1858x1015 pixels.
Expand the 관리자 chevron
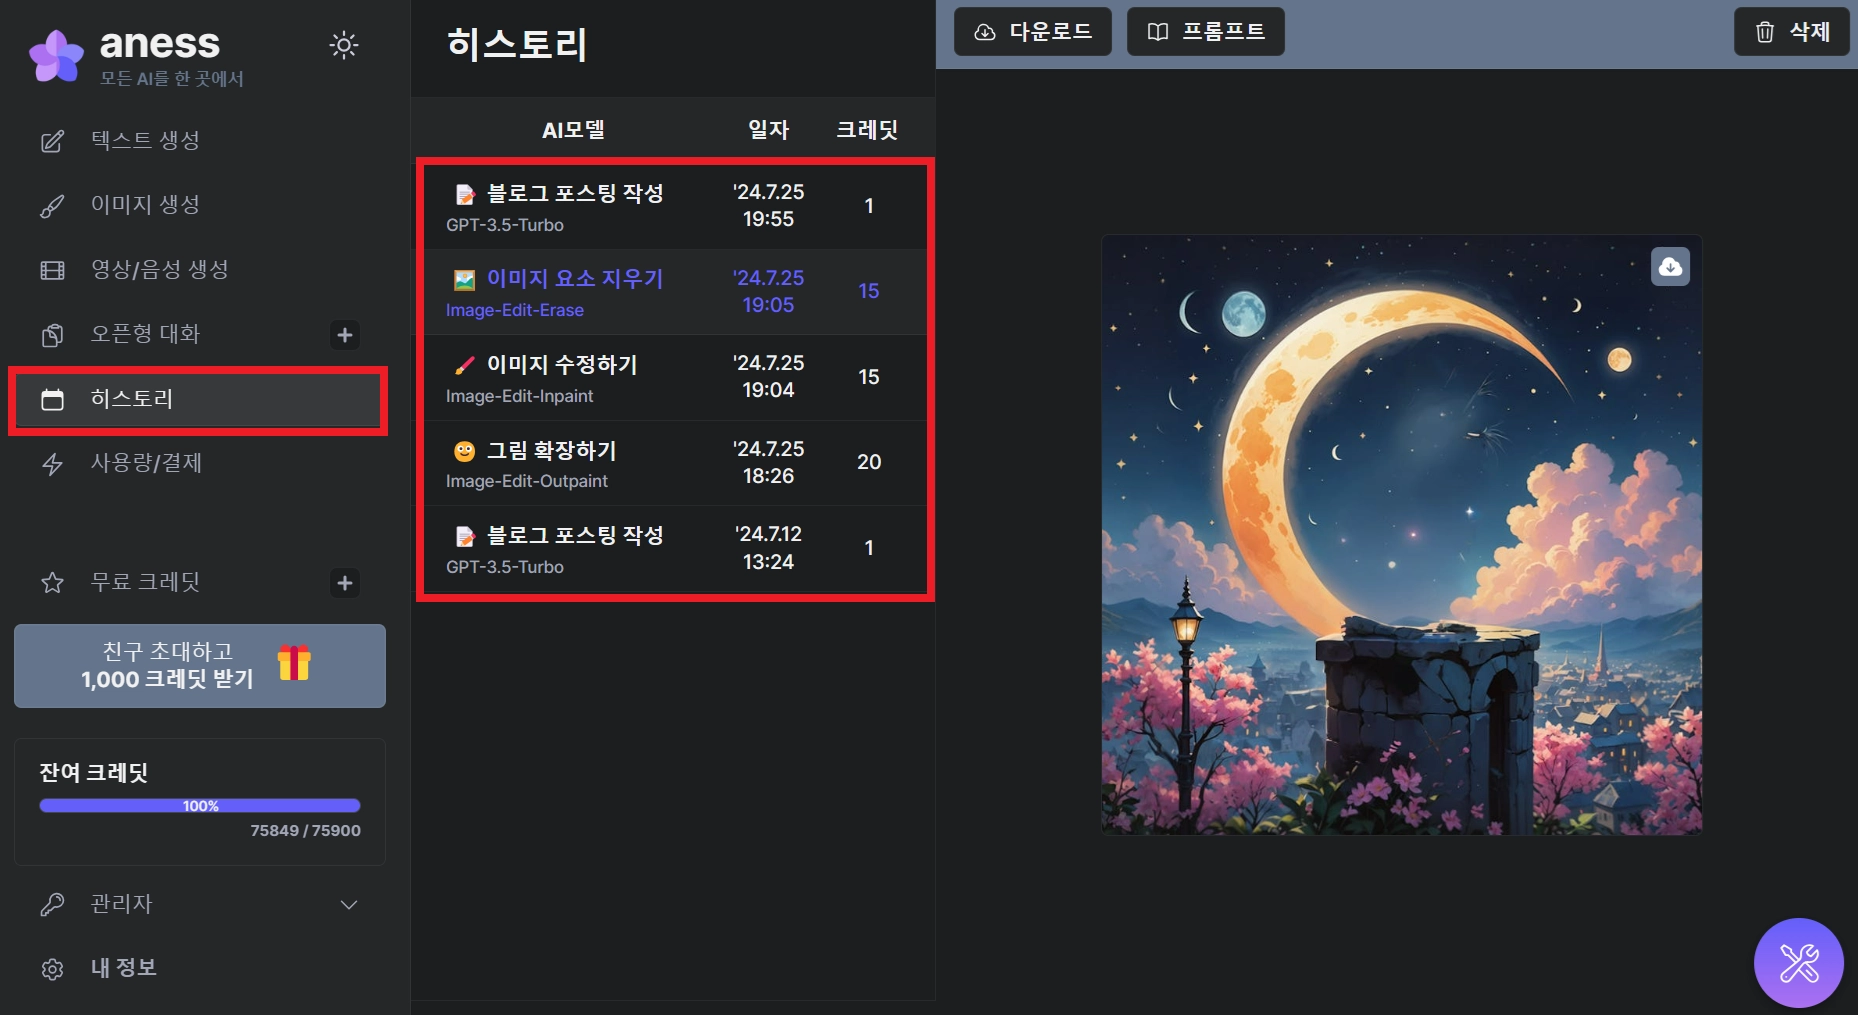[x=349, y=905]
